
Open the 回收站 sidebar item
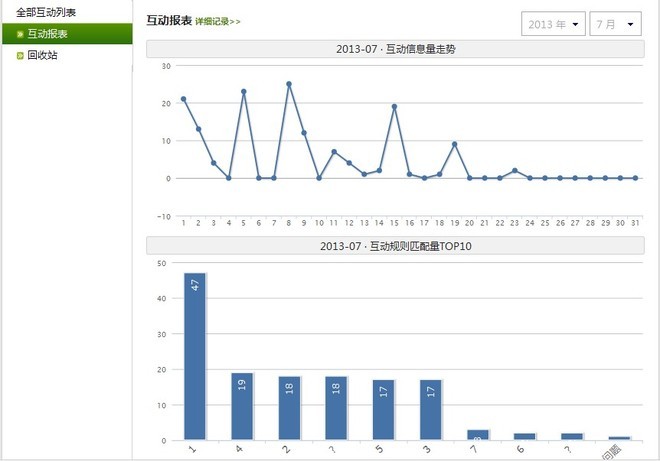coord(42,55)
